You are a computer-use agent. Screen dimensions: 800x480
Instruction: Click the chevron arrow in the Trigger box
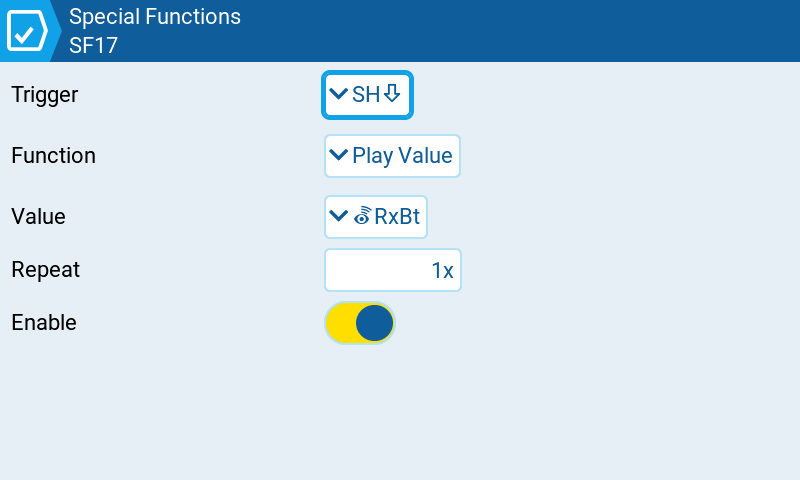tap(338, 94)
